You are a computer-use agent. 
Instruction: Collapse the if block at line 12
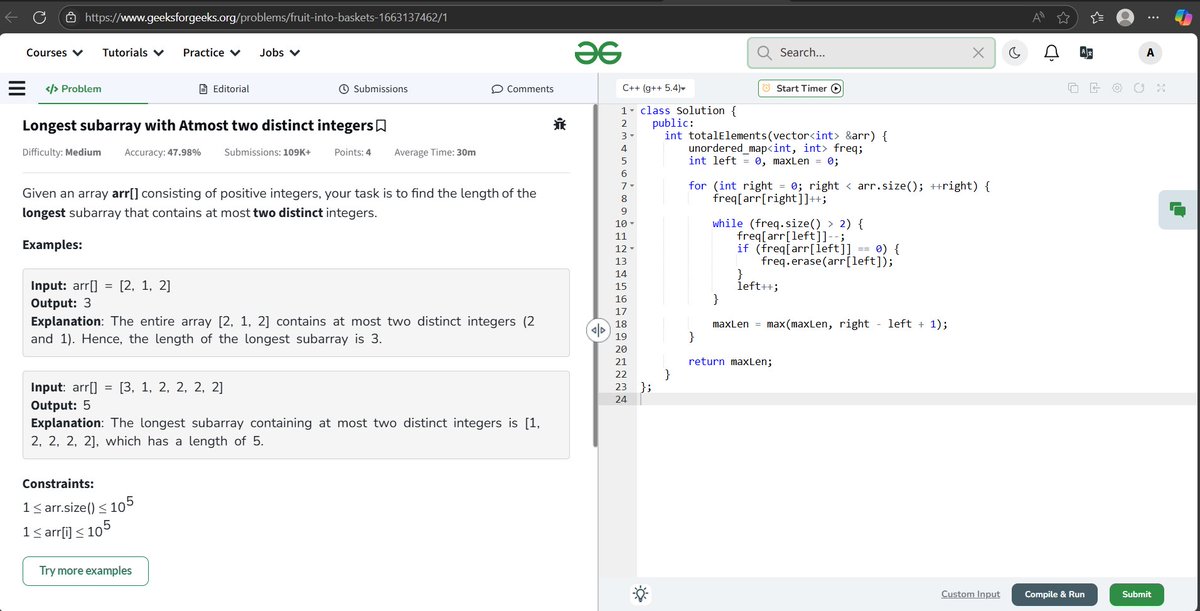(x=632, y=249)
